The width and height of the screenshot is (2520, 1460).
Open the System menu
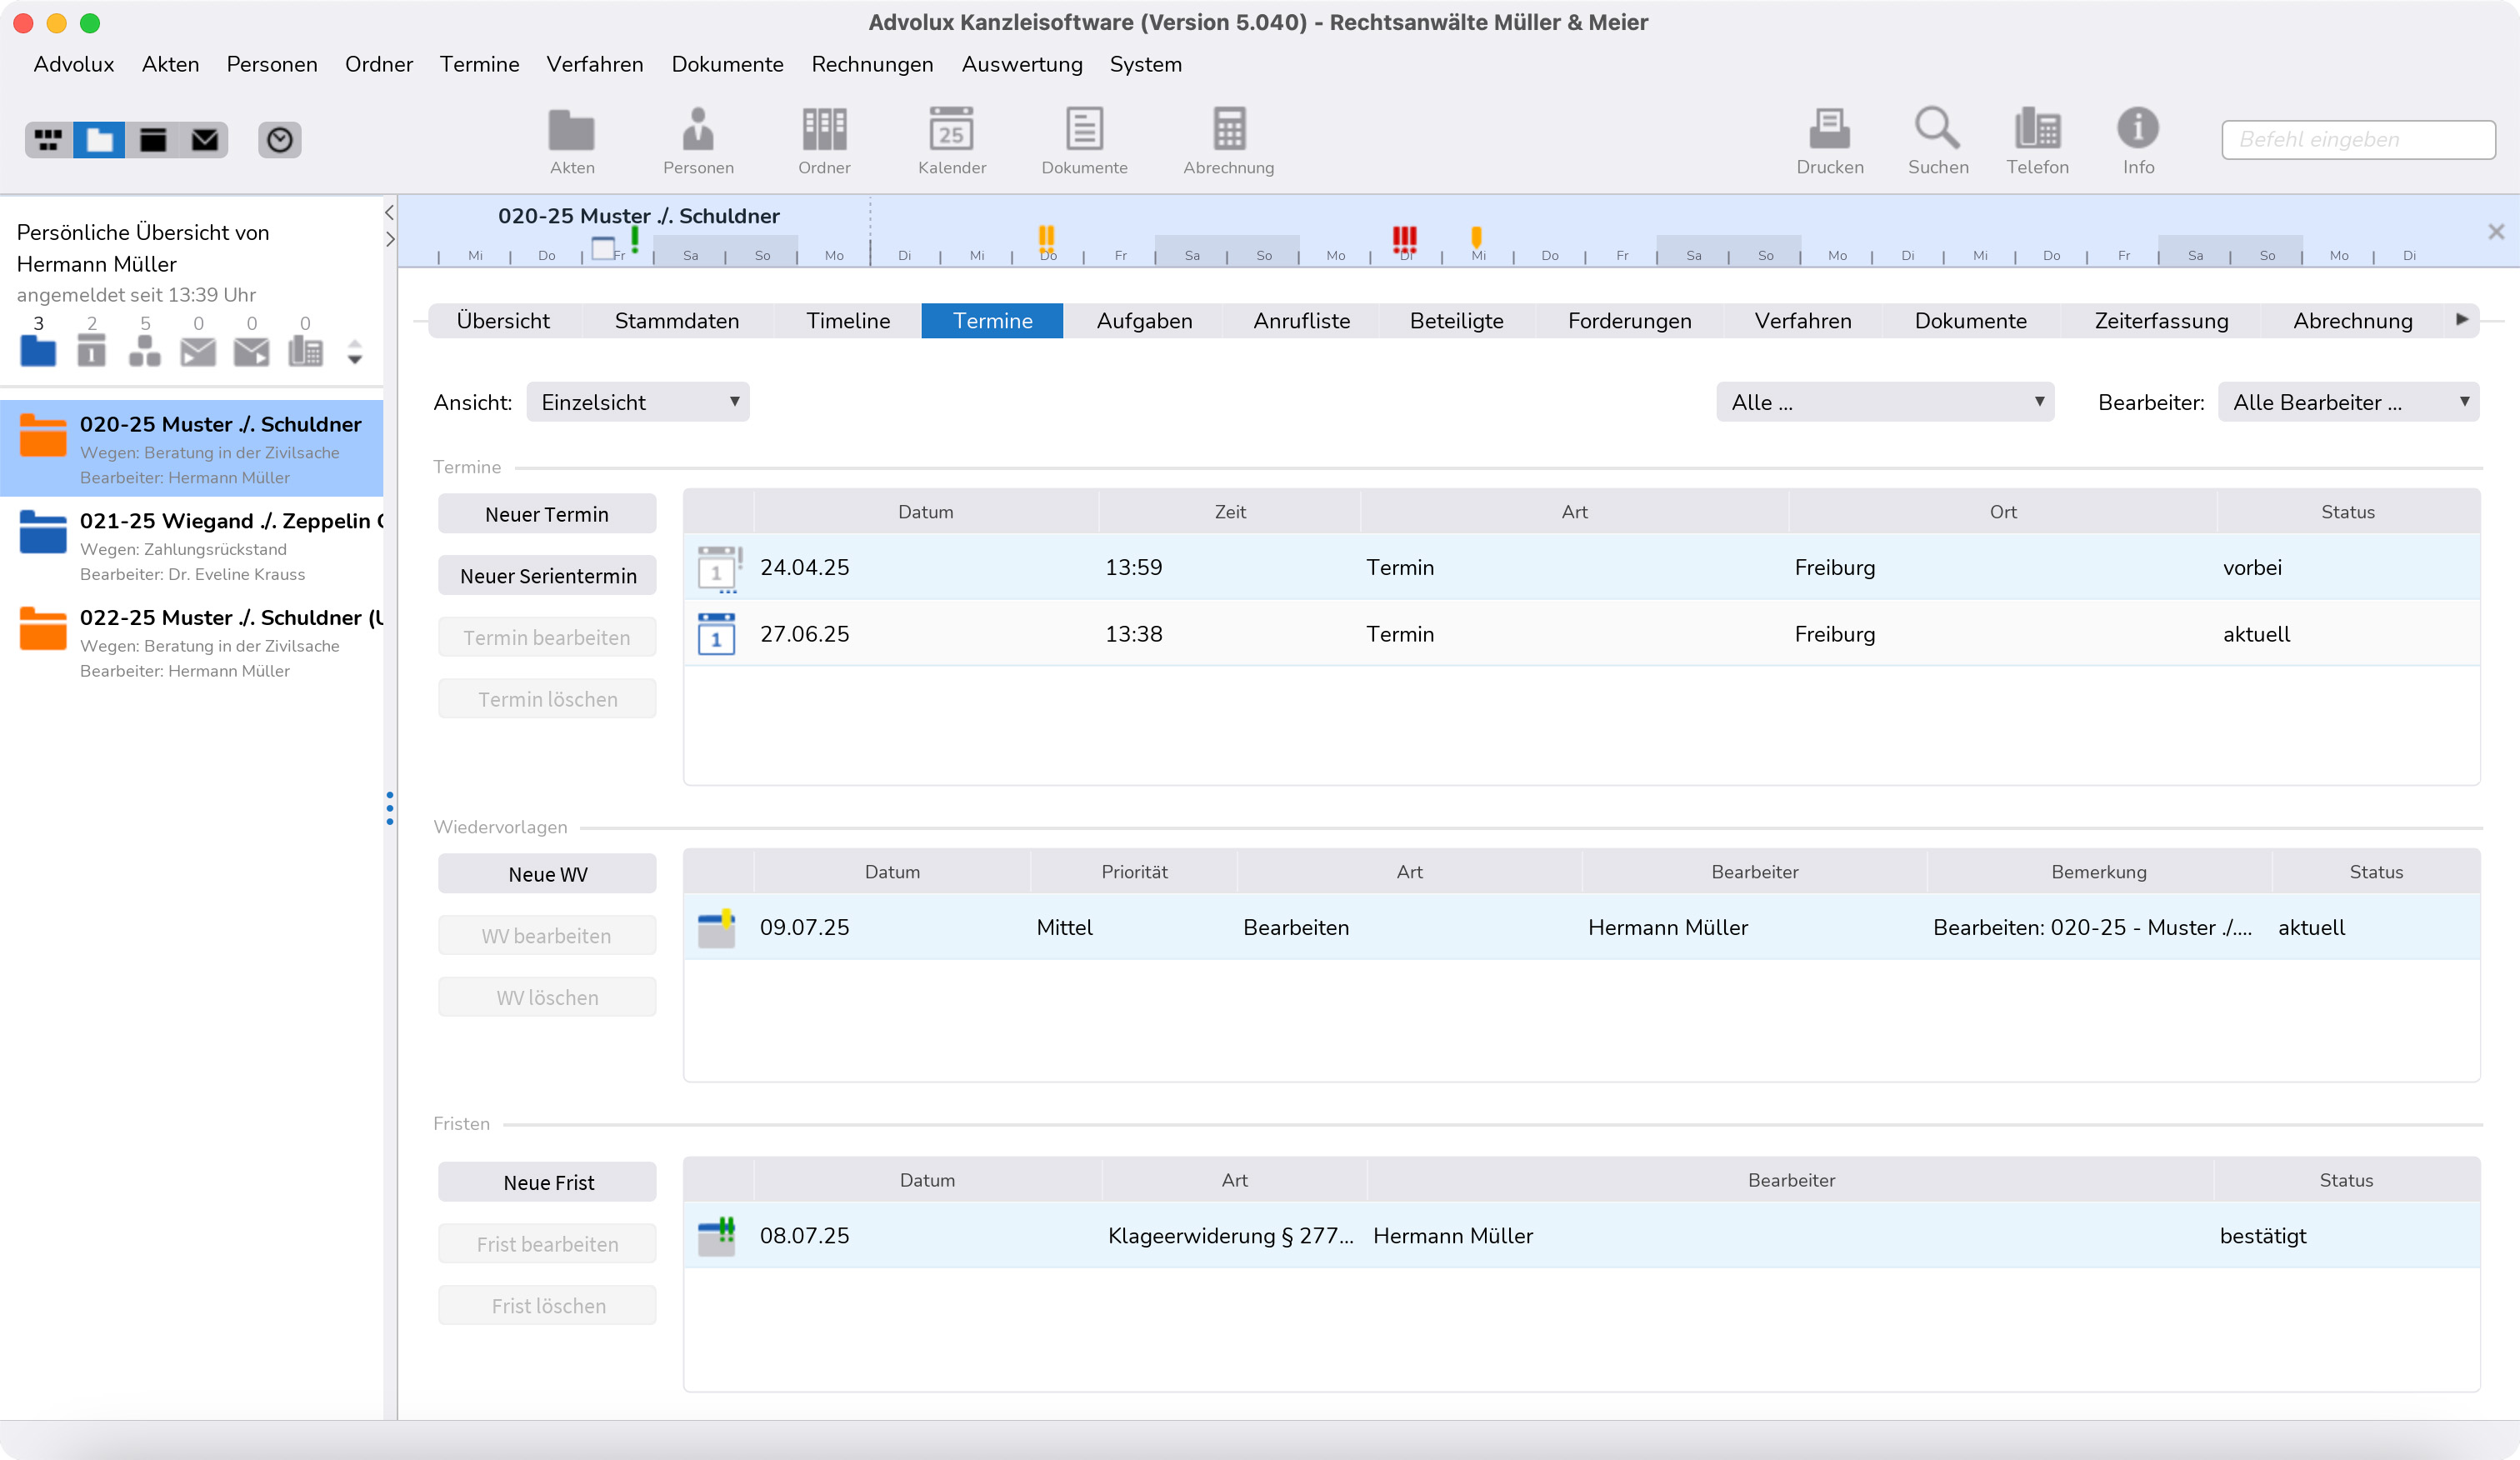pyautogui.click(x=1145, y=64)
